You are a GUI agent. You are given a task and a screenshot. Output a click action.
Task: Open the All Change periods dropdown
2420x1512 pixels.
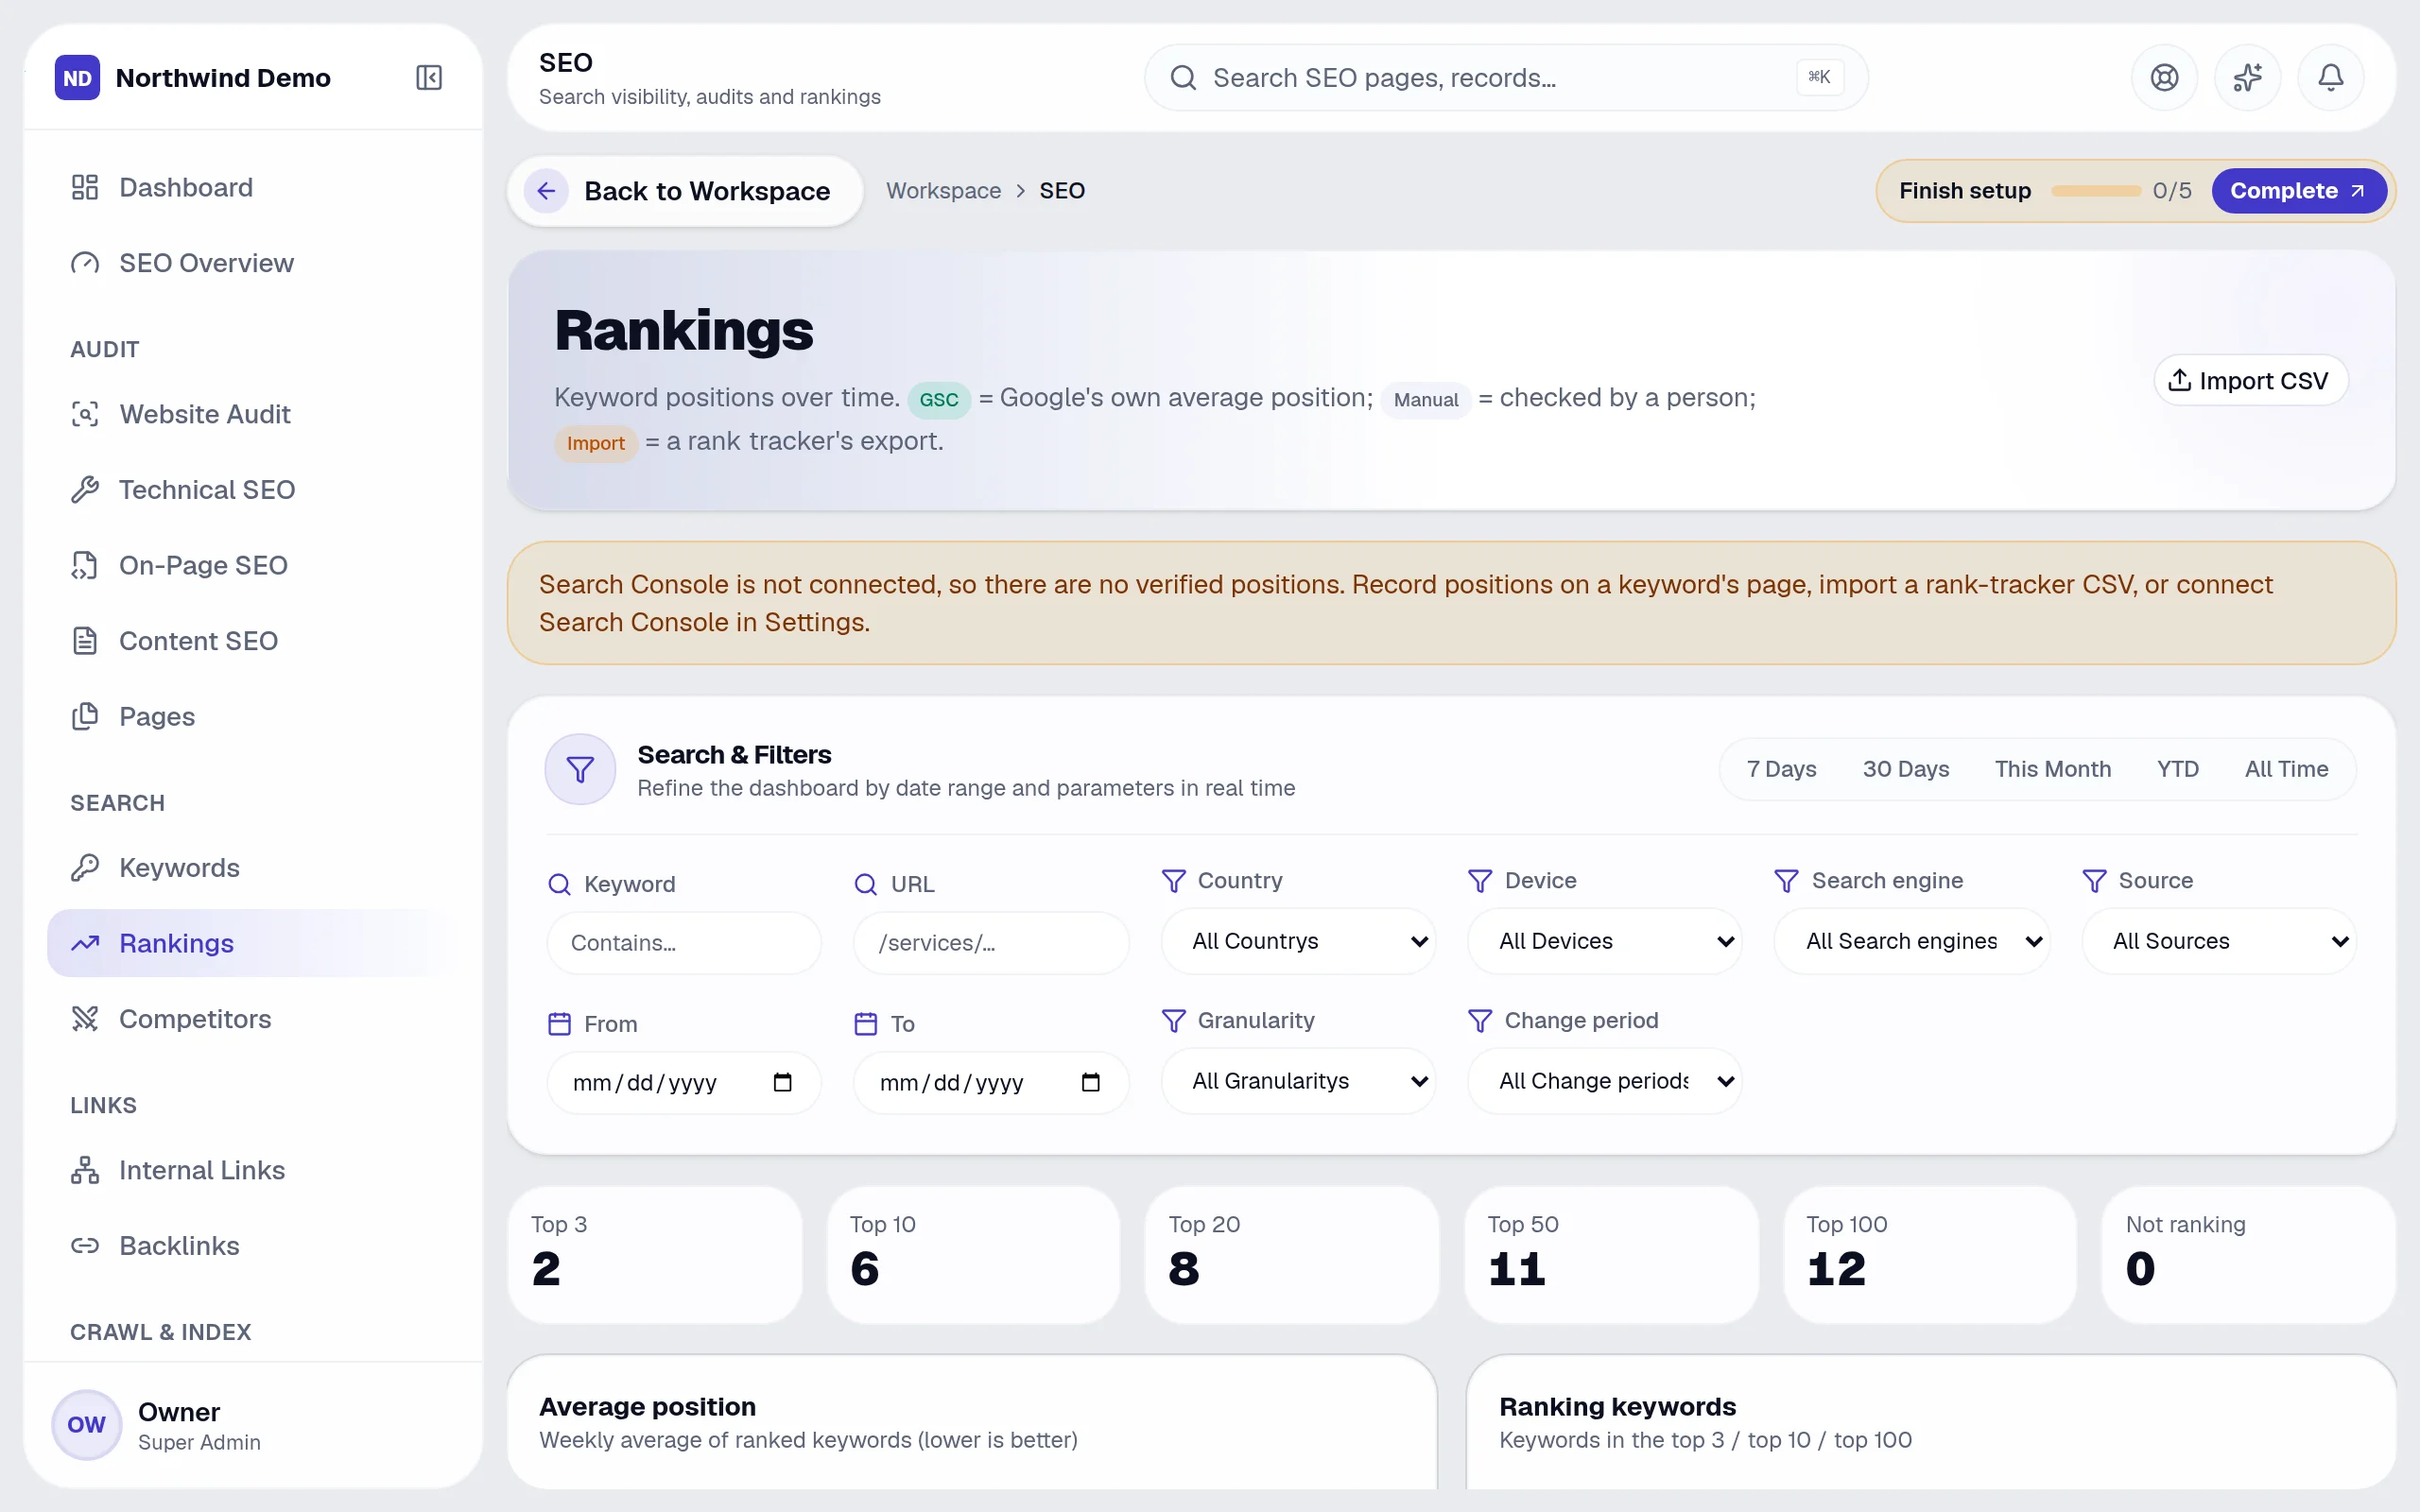pyautogui.click(x=1604, y=1081)
